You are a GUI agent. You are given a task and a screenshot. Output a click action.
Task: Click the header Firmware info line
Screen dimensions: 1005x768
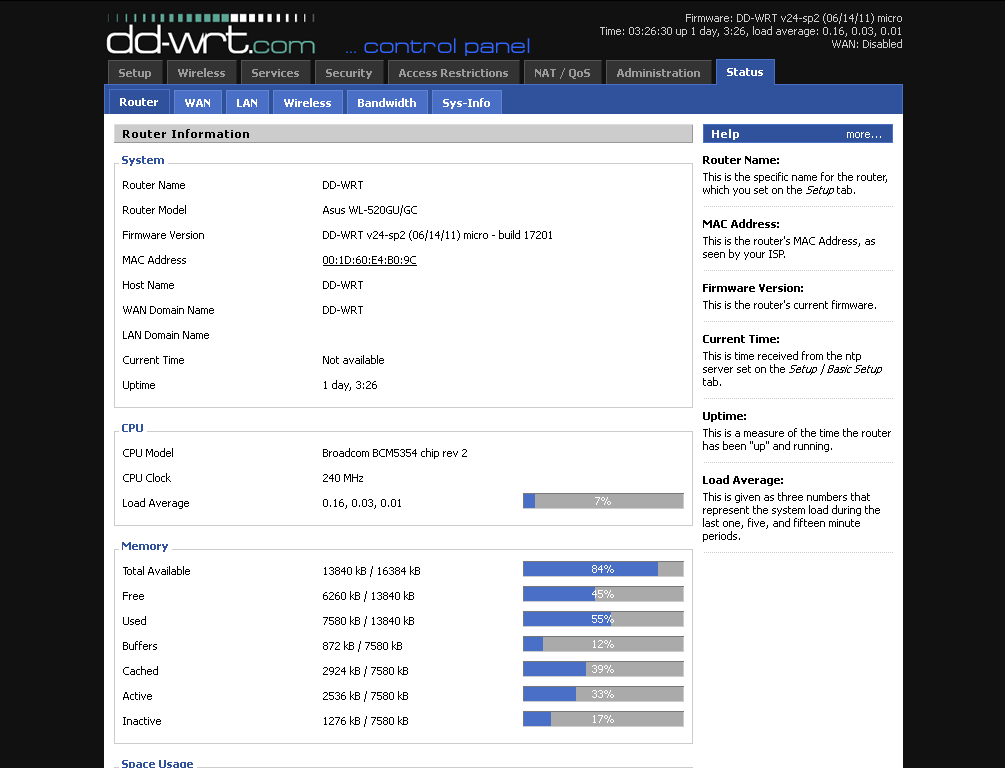pos(793,18)
